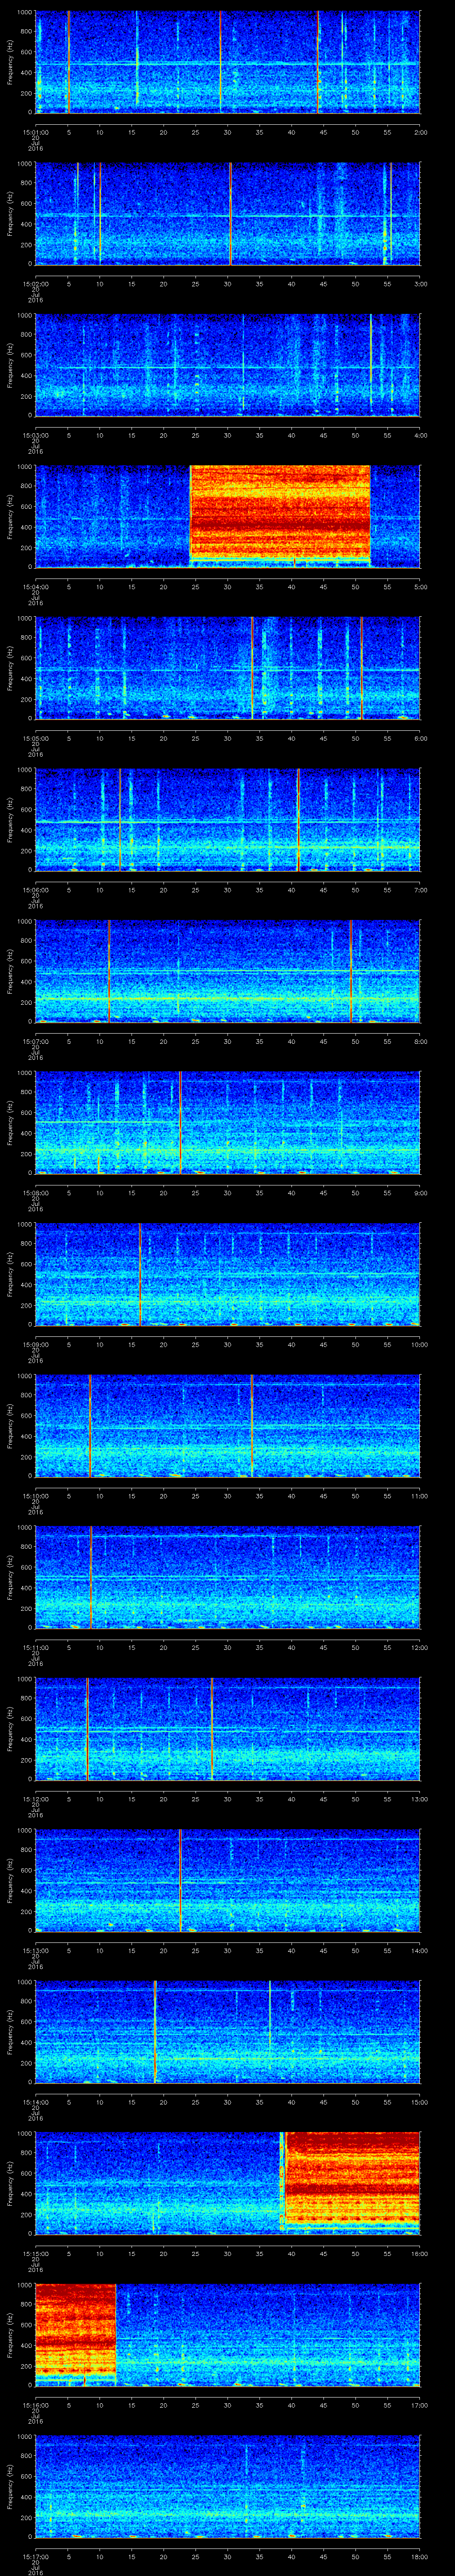Click the spectrogram panel starting at 15:09:00
This screenshot has width=455, height=2576.
point(227,1274)
